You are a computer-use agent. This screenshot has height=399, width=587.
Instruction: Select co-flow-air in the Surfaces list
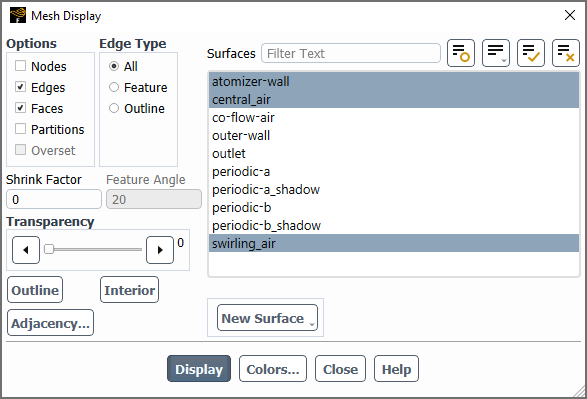coord(394,118)
